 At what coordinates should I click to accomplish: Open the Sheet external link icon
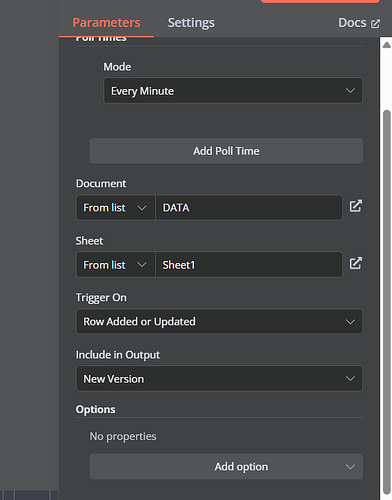click(x=355, y=263)
